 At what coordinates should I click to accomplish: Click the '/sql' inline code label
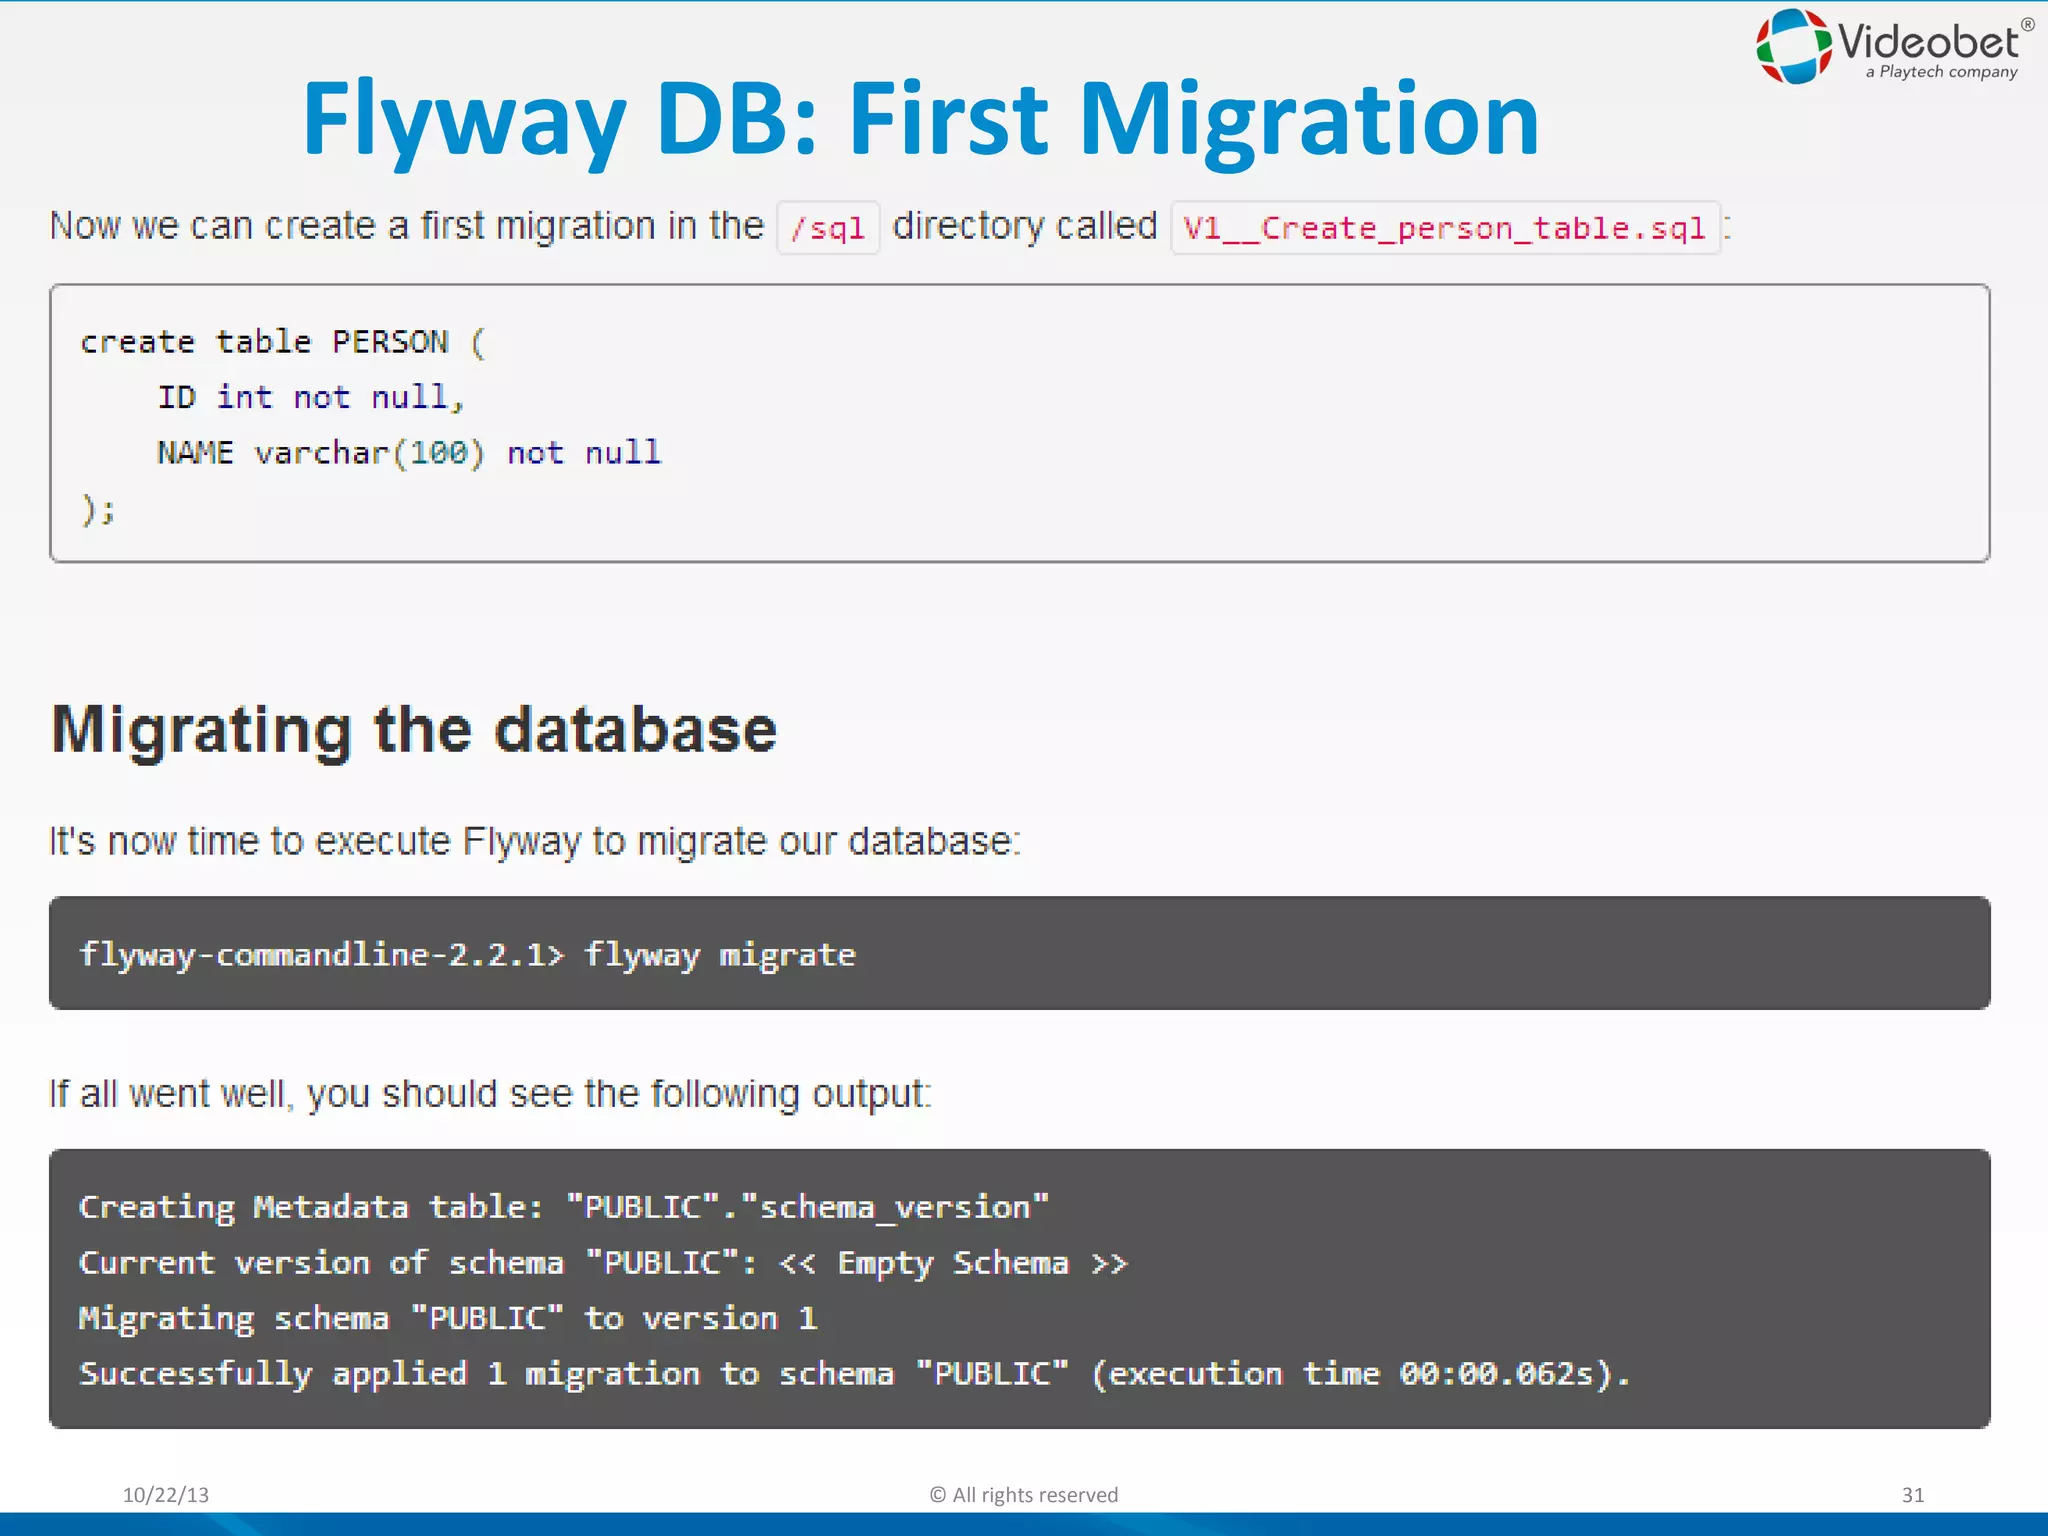tap(828, 228)
